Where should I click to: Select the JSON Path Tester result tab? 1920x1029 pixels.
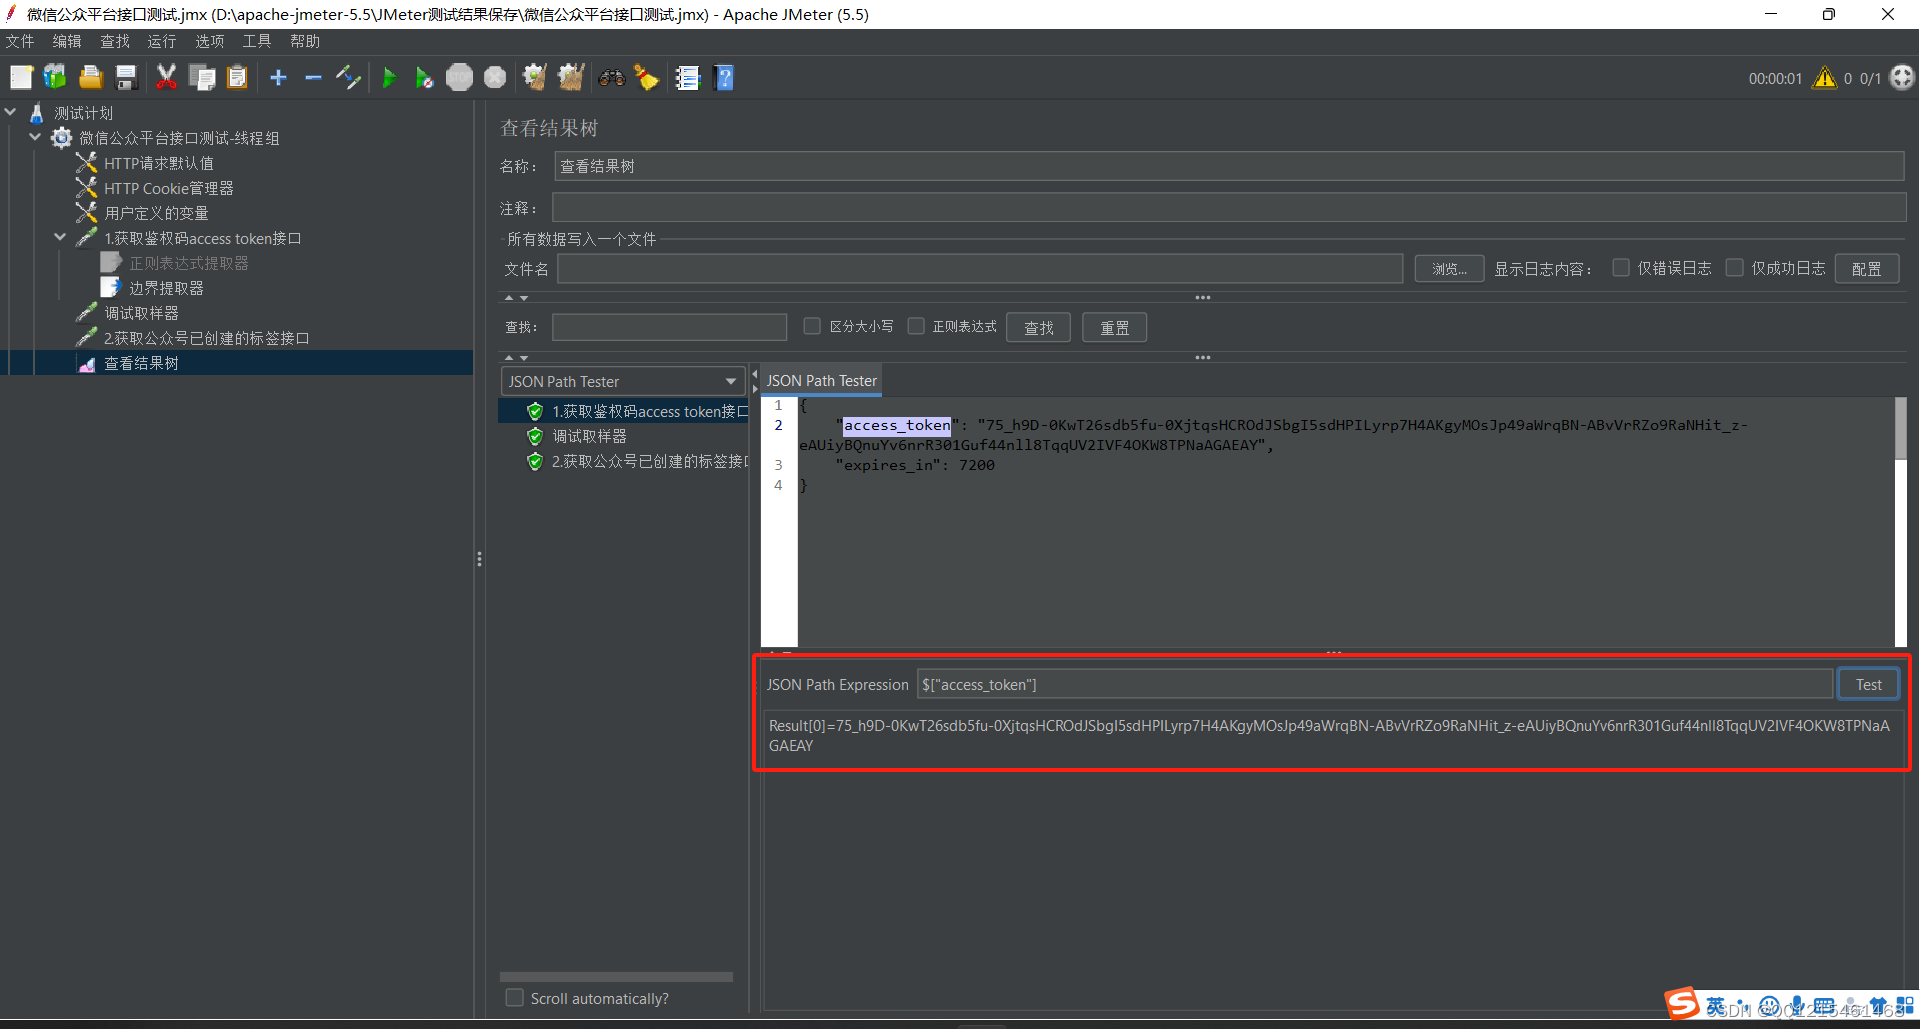822,381
